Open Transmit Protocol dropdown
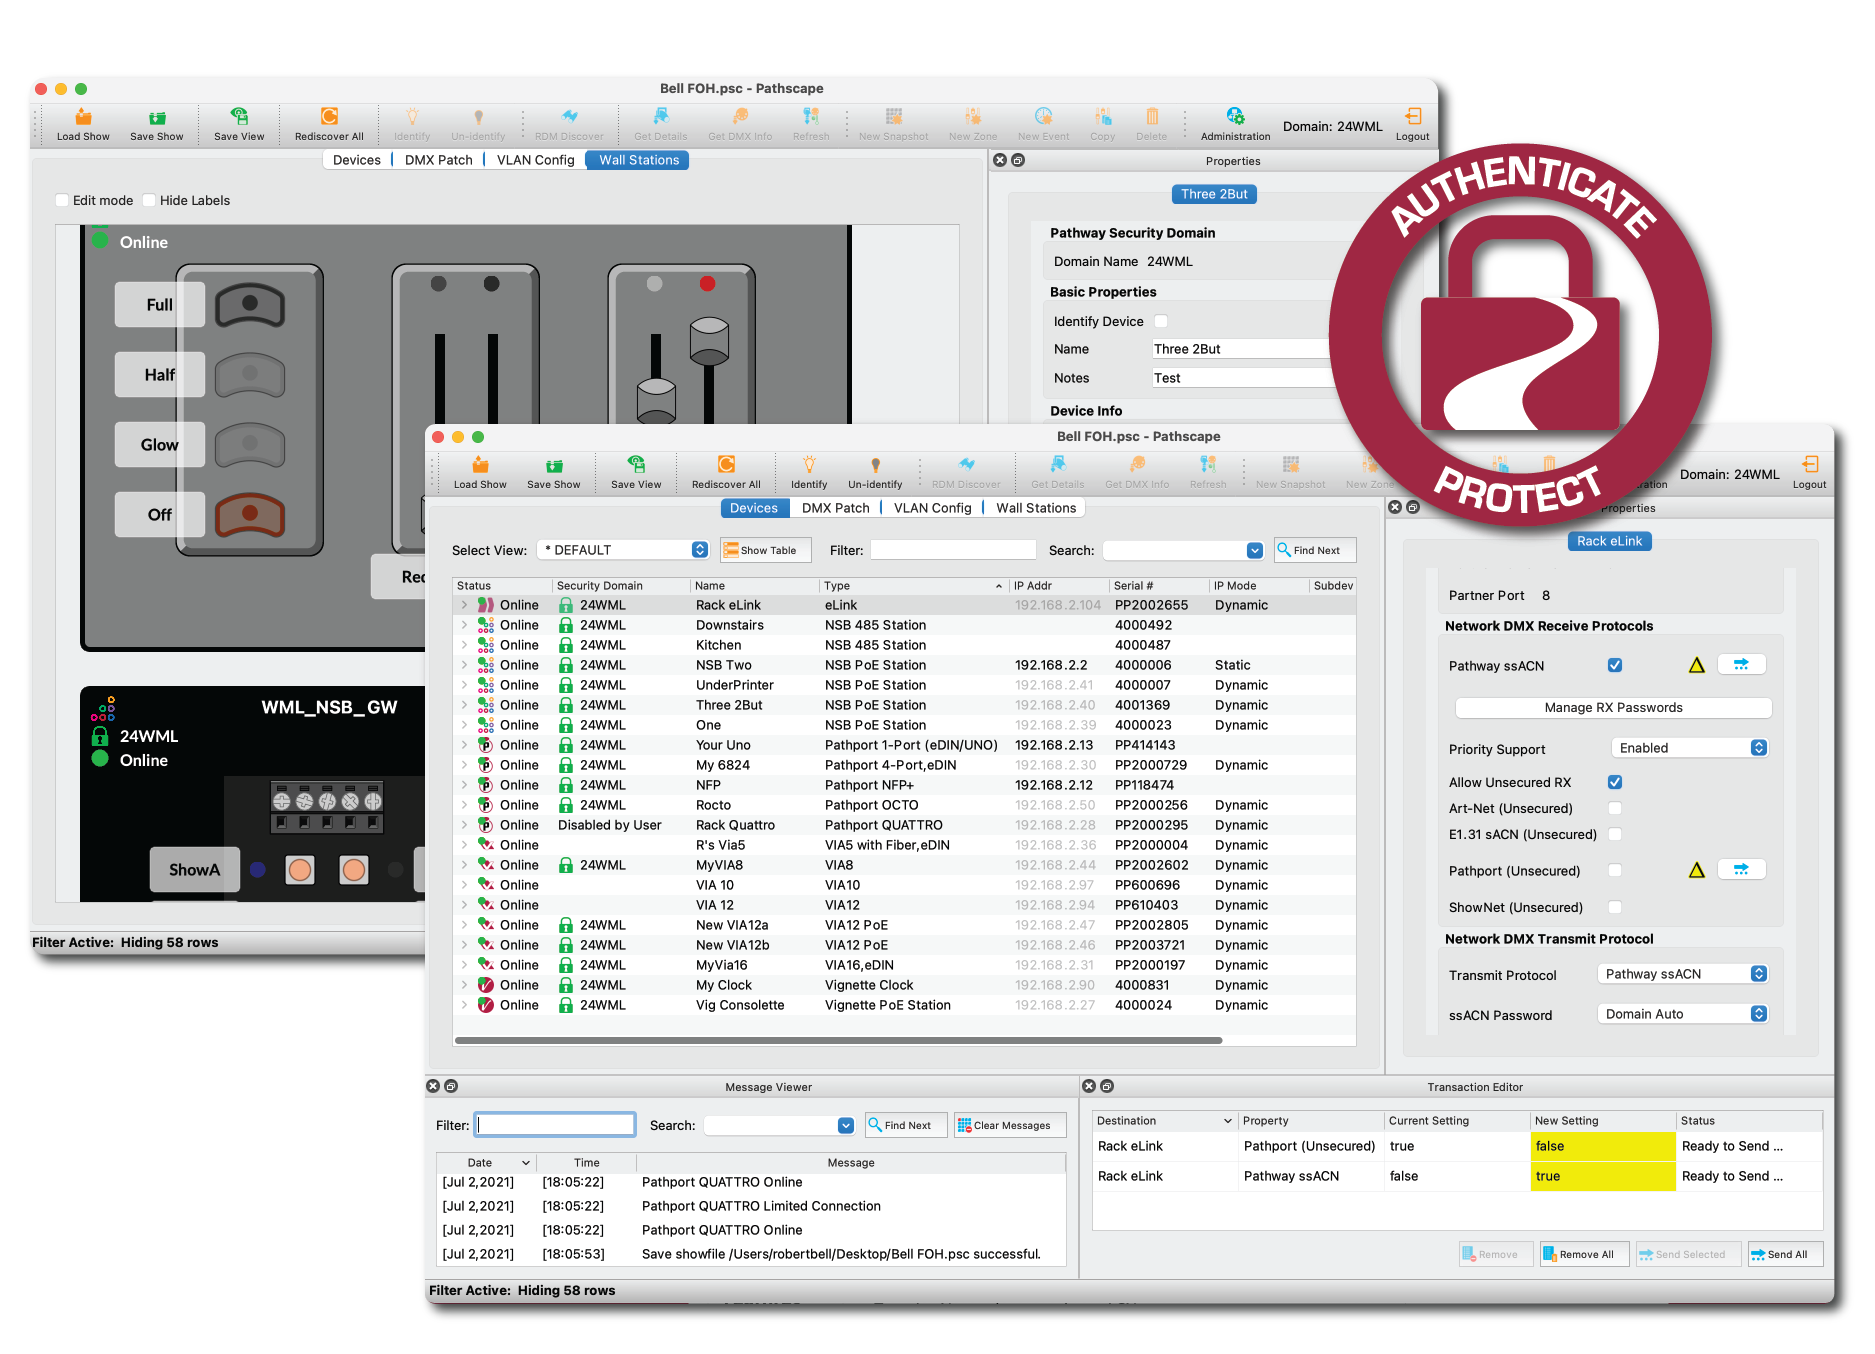Screen dimensions: 1875x1354 coord(1683,974)
